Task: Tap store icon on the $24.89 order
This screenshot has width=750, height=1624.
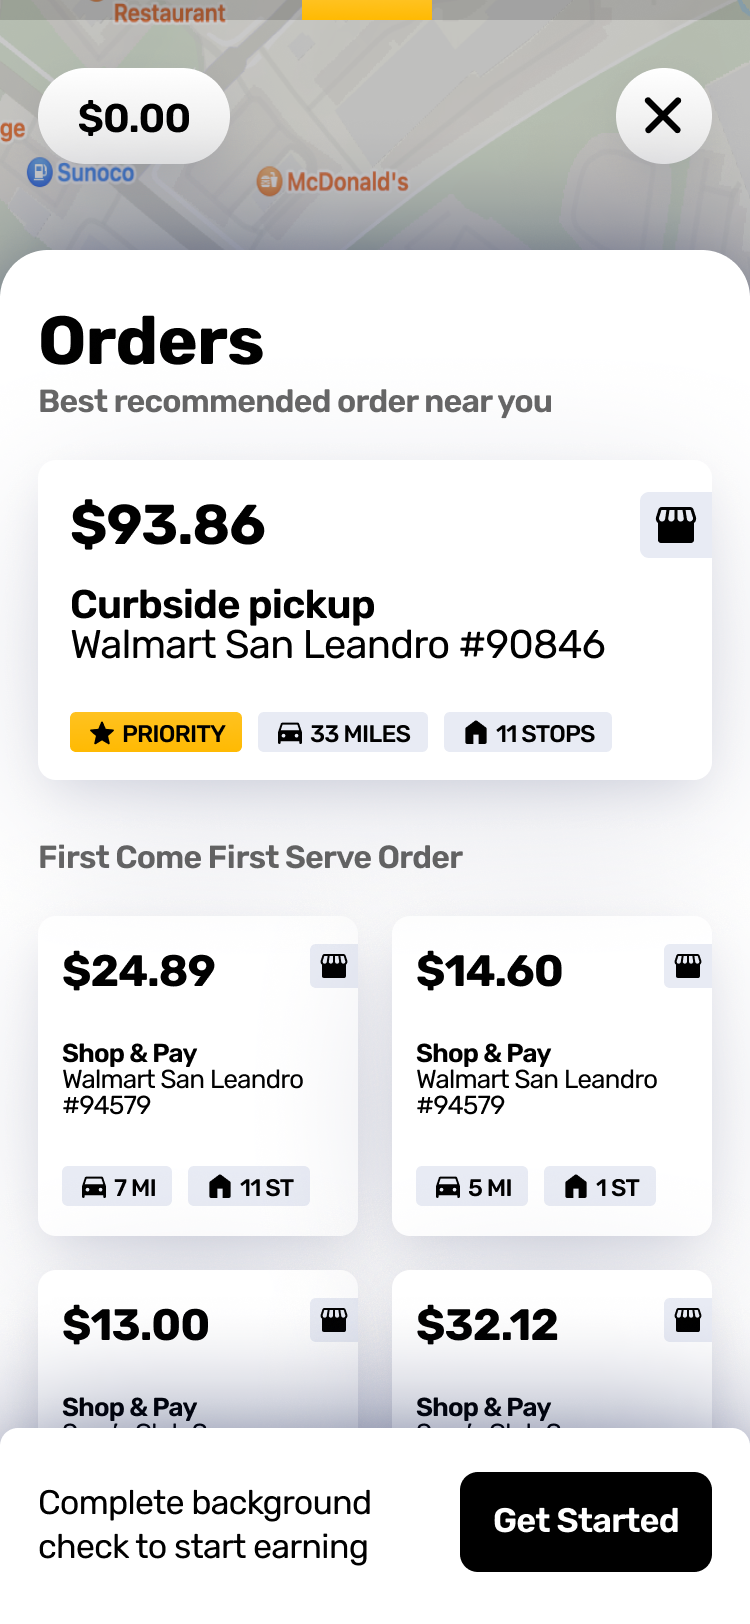Action: (334, 966)
